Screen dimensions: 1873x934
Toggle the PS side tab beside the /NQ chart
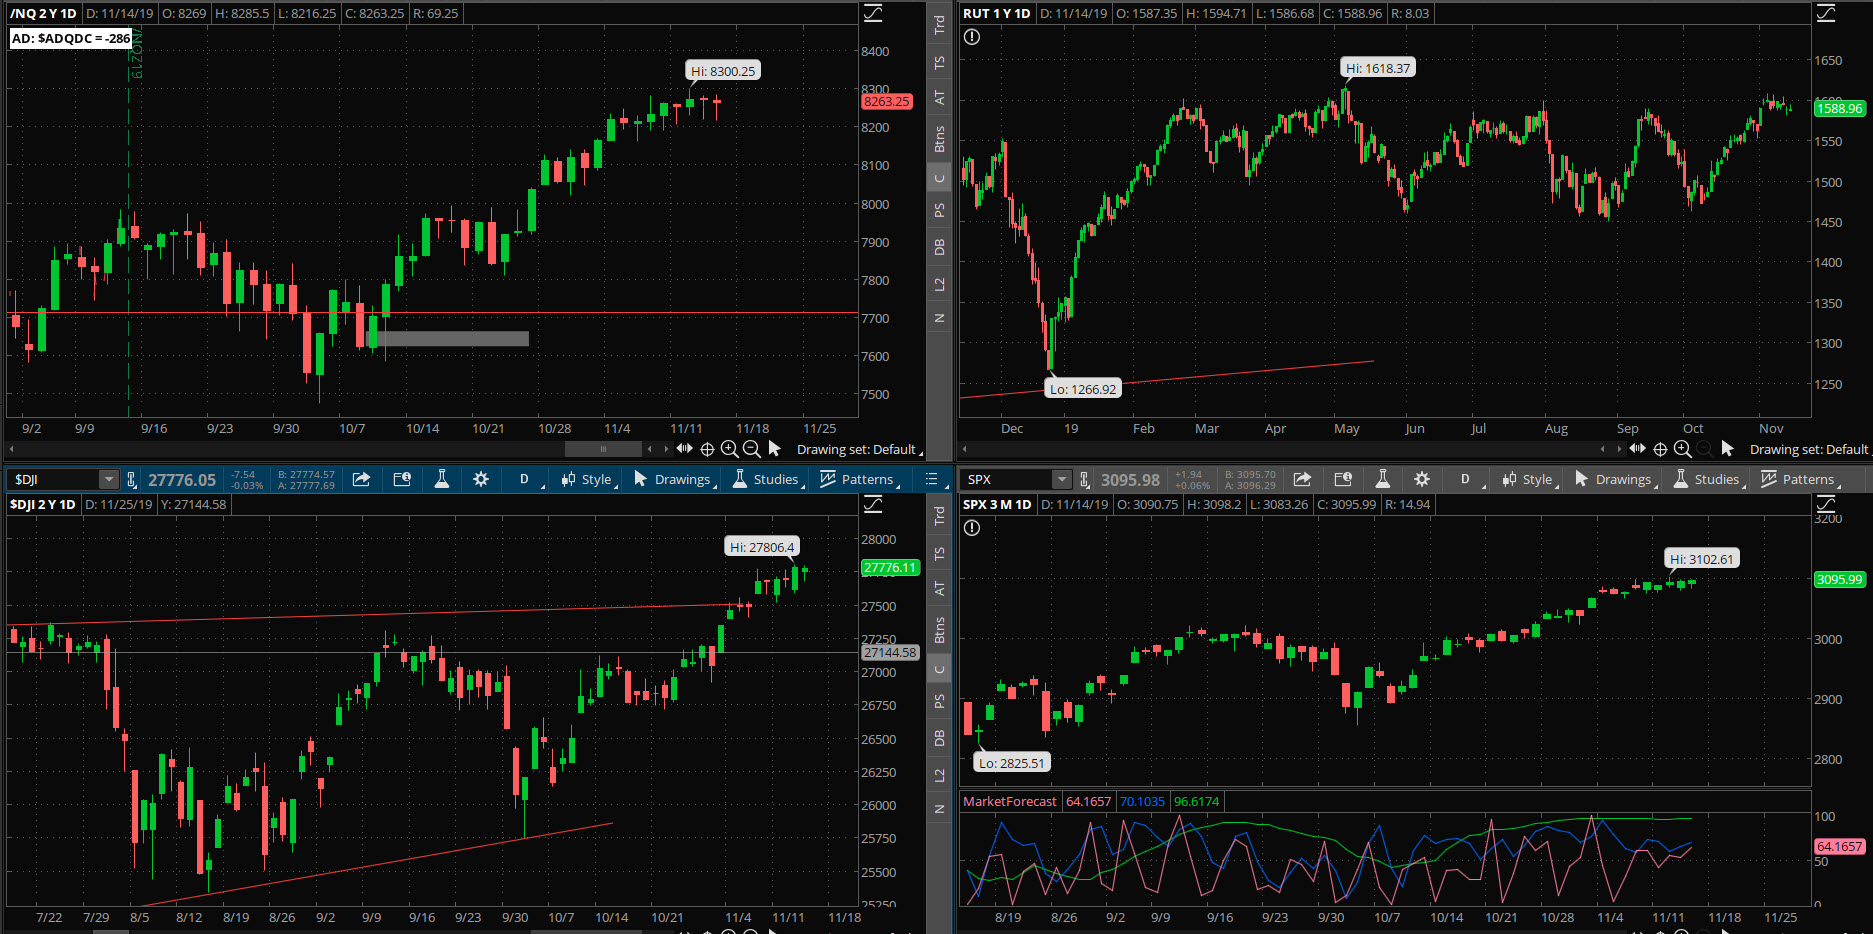pyautogui.click(x=940, y=211)
